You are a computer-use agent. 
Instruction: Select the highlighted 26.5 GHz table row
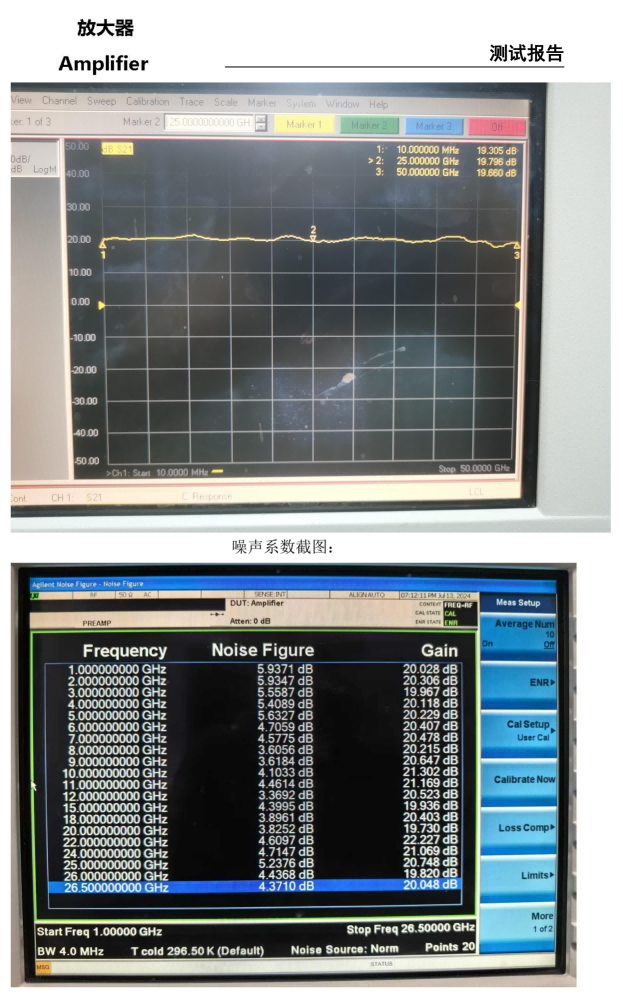click(255, 886)
